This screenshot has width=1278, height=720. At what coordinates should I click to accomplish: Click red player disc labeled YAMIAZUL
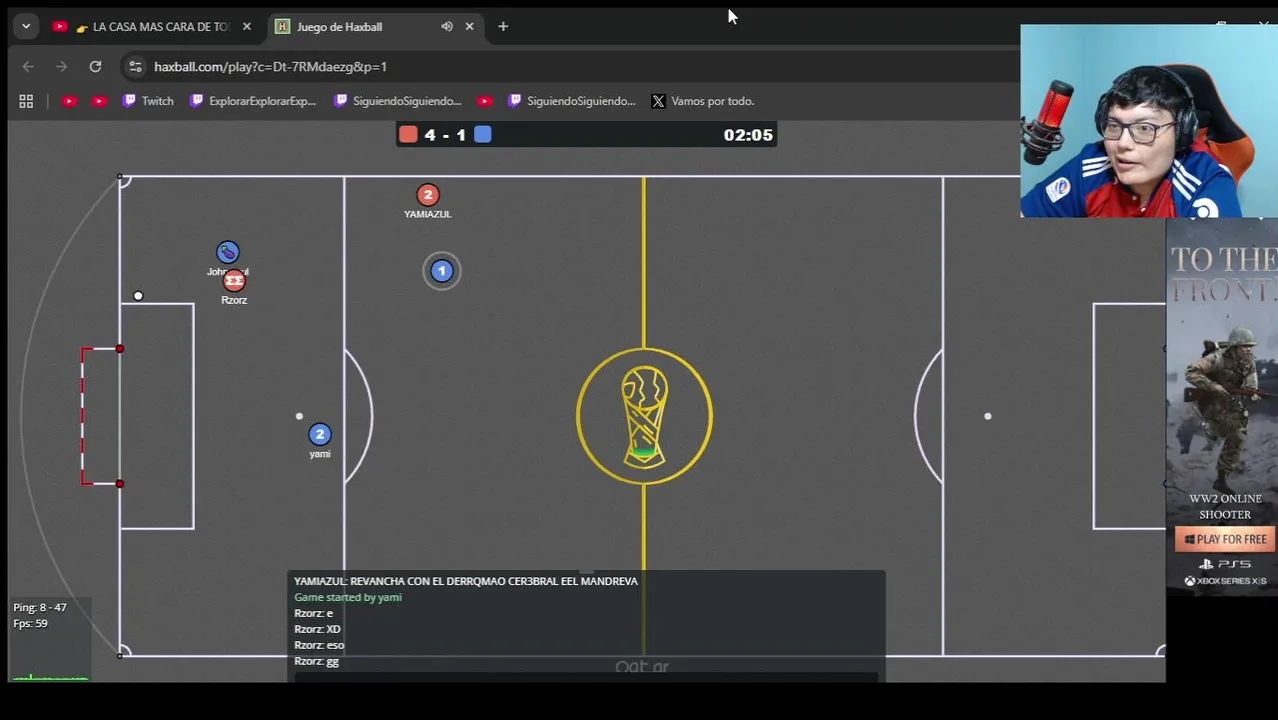click(428, 195)
